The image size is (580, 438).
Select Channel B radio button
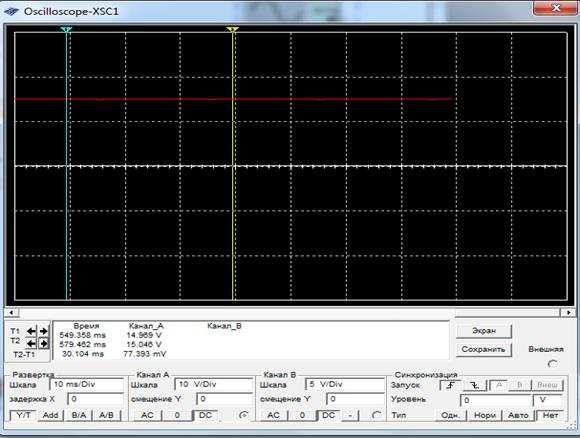pyautogui.click(x=376, y=415)
